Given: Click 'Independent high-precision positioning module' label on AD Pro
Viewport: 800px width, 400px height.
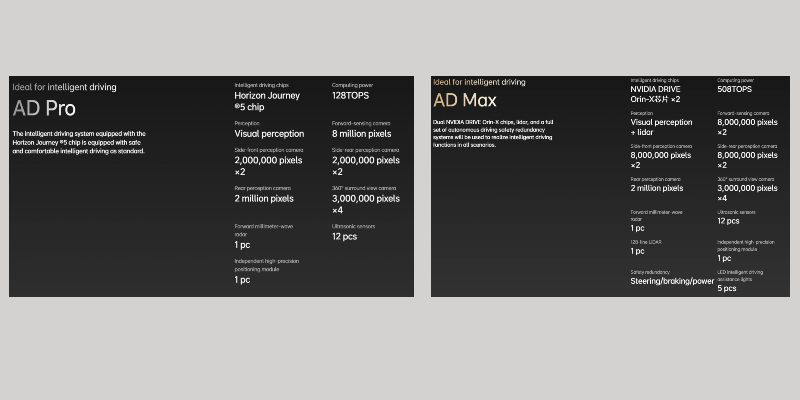Looking at the screenshot, I should 266,265.
